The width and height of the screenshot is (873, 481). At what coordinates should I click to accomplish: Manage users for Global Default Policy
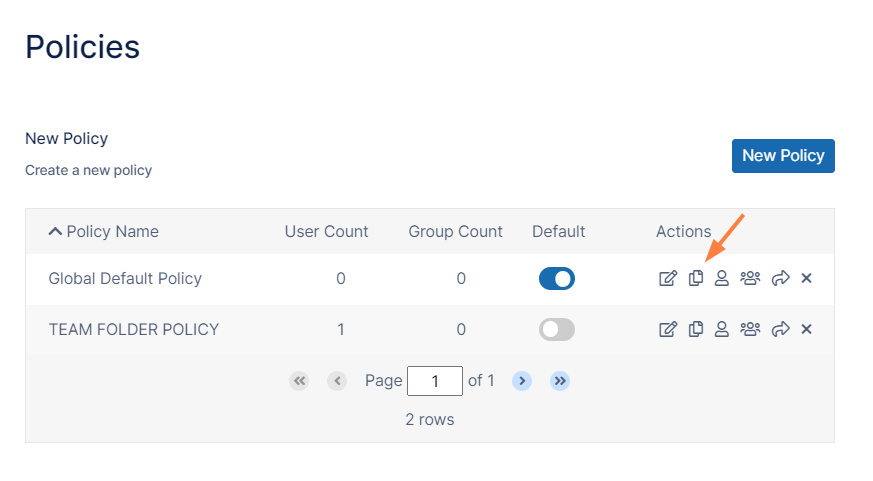coord(721,278)
